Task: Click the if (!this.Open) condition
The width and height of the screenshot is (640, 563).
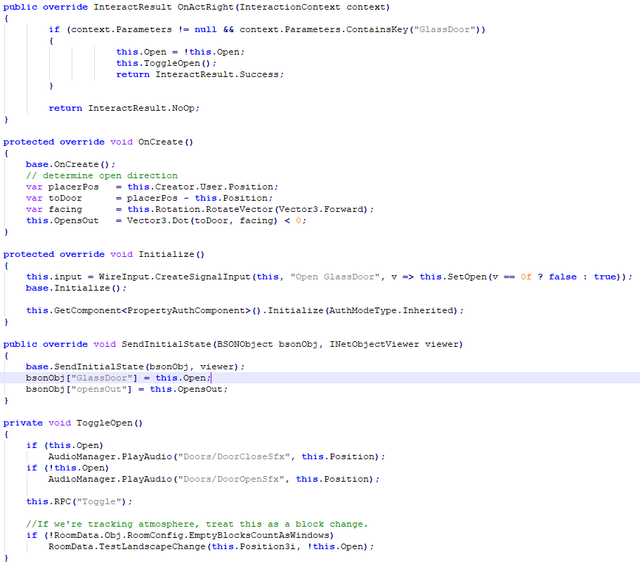Action: 68,468
